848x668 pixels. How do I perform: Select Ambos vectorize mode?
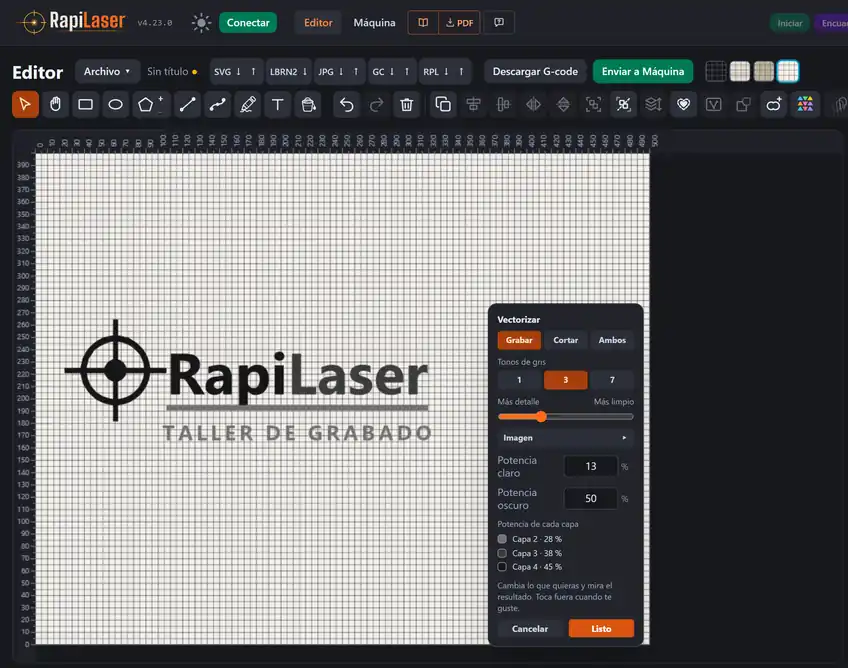[612, 340]
